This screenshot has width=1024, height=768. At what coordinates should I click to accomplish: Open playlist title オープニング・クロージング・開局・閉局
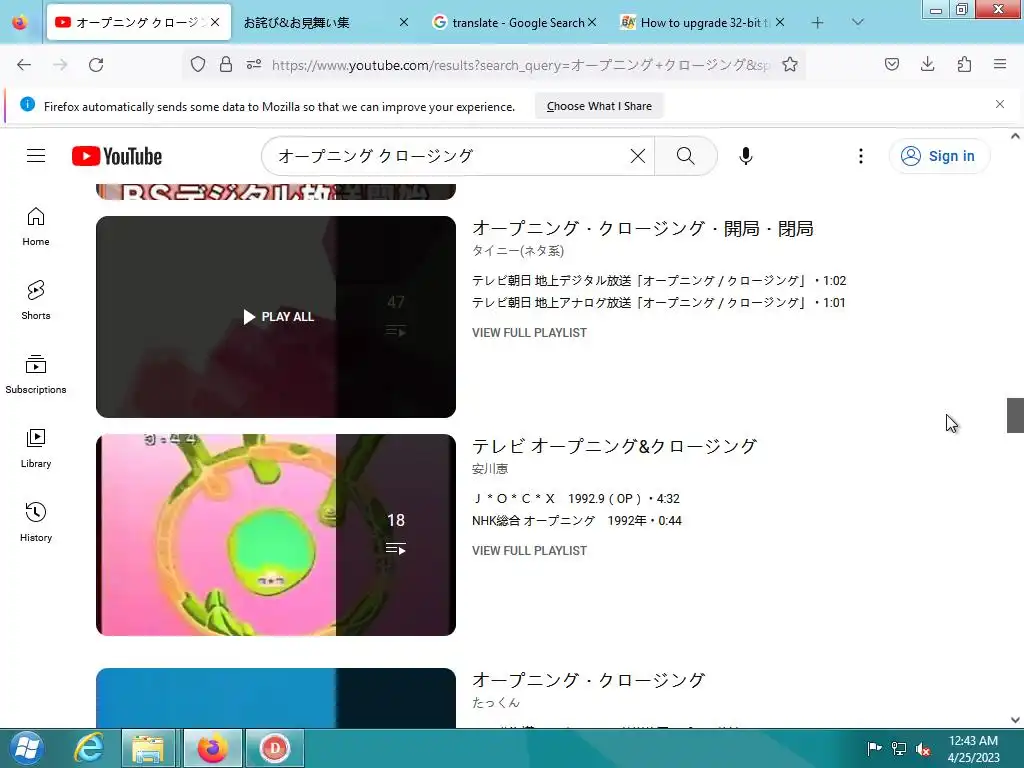pos(643,229)
